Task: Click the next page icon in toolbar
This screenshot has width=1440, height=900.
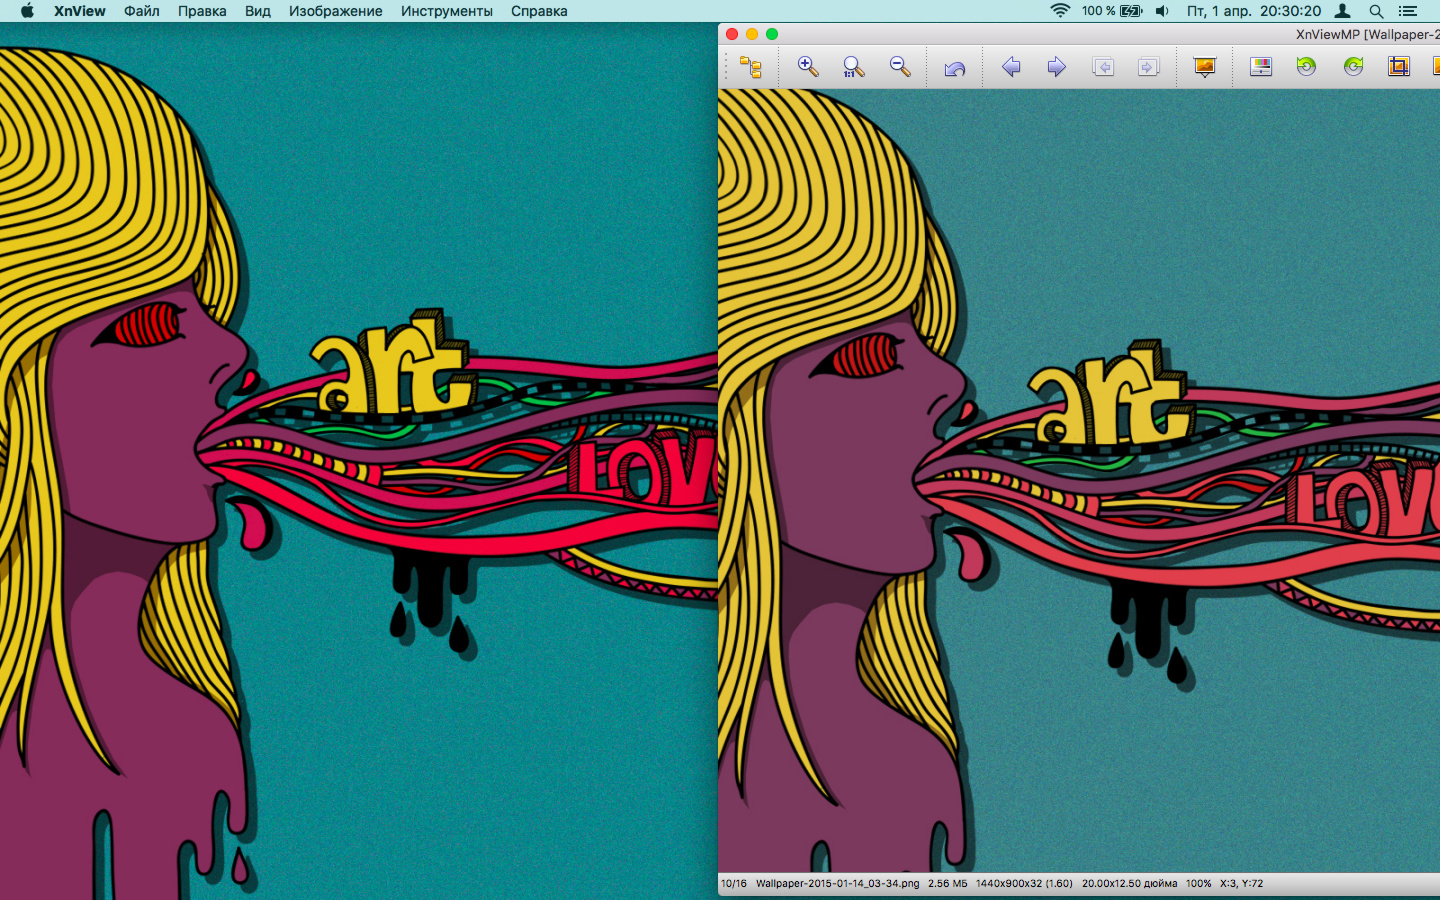Action: [x=1148, y=67]
